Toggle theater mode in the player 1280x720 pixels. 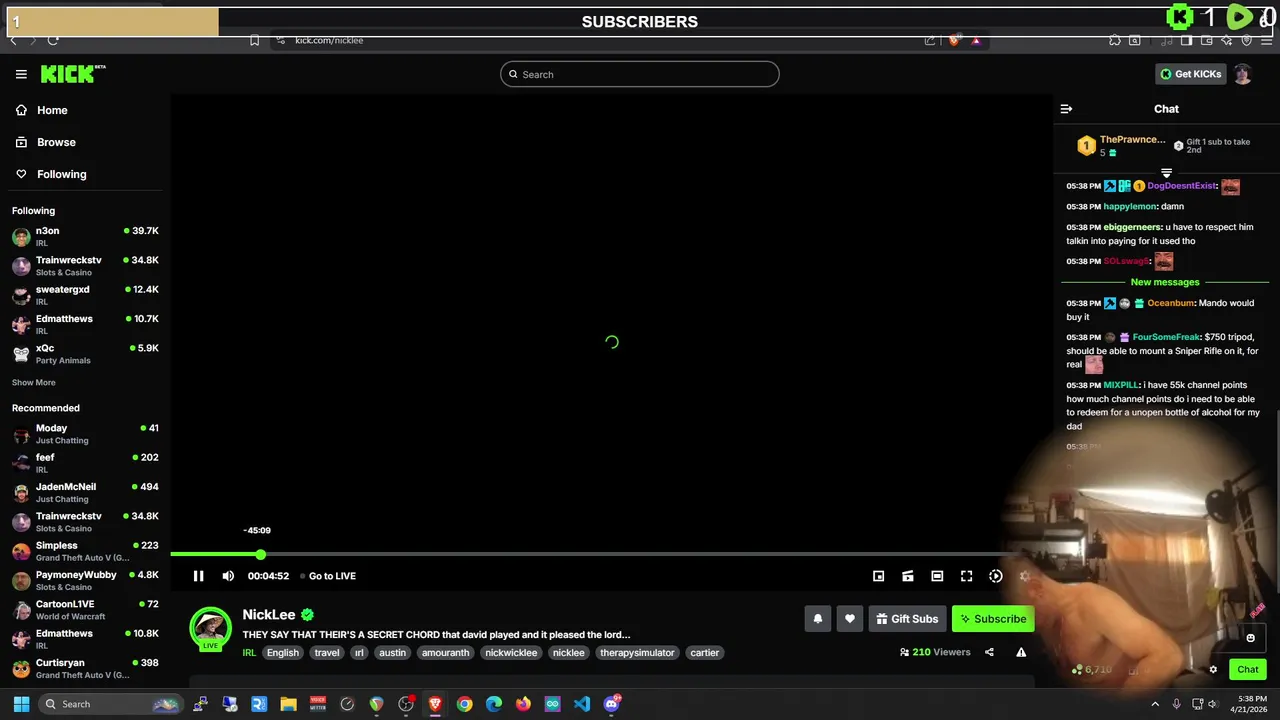[x=937, y=576]
